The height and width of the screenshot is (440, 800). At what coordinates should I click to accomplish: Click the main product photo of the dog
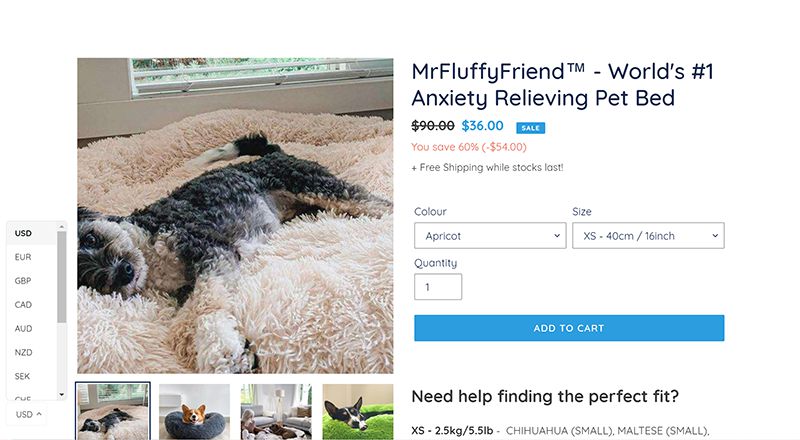(x=235, y=215)
